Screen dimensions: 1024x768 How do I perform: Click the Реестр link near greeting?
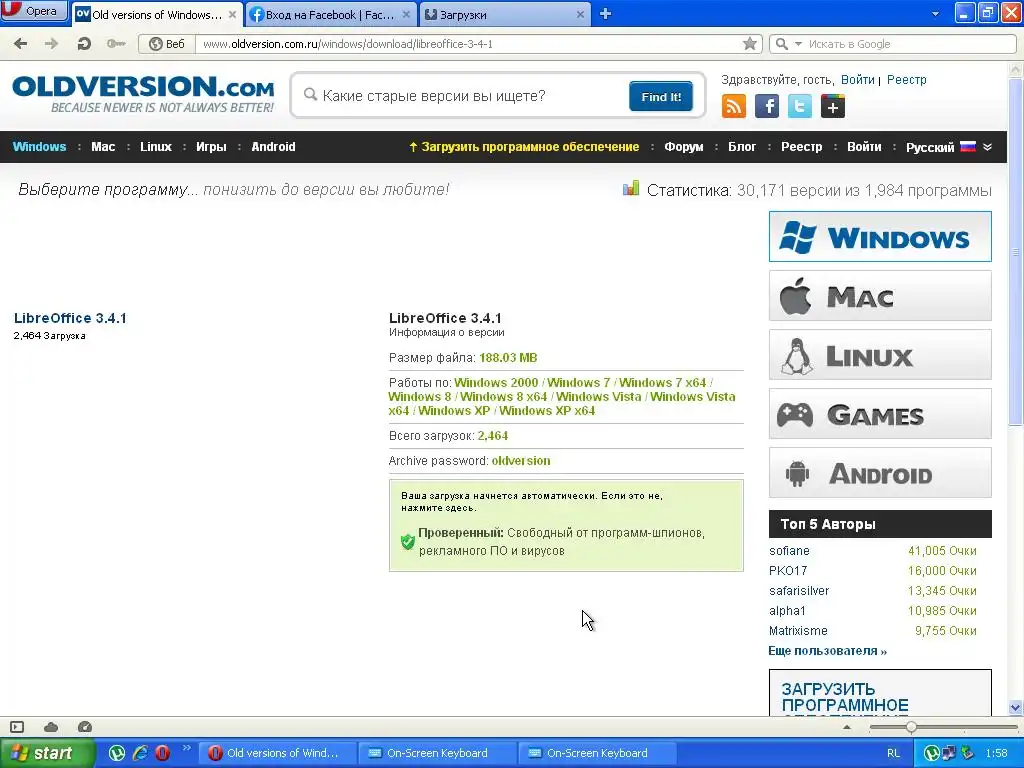pos(906,80)
